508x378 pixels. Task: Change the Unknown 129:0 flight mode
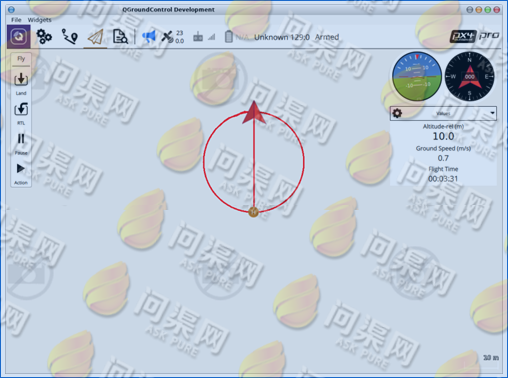(x=282, y=37)
